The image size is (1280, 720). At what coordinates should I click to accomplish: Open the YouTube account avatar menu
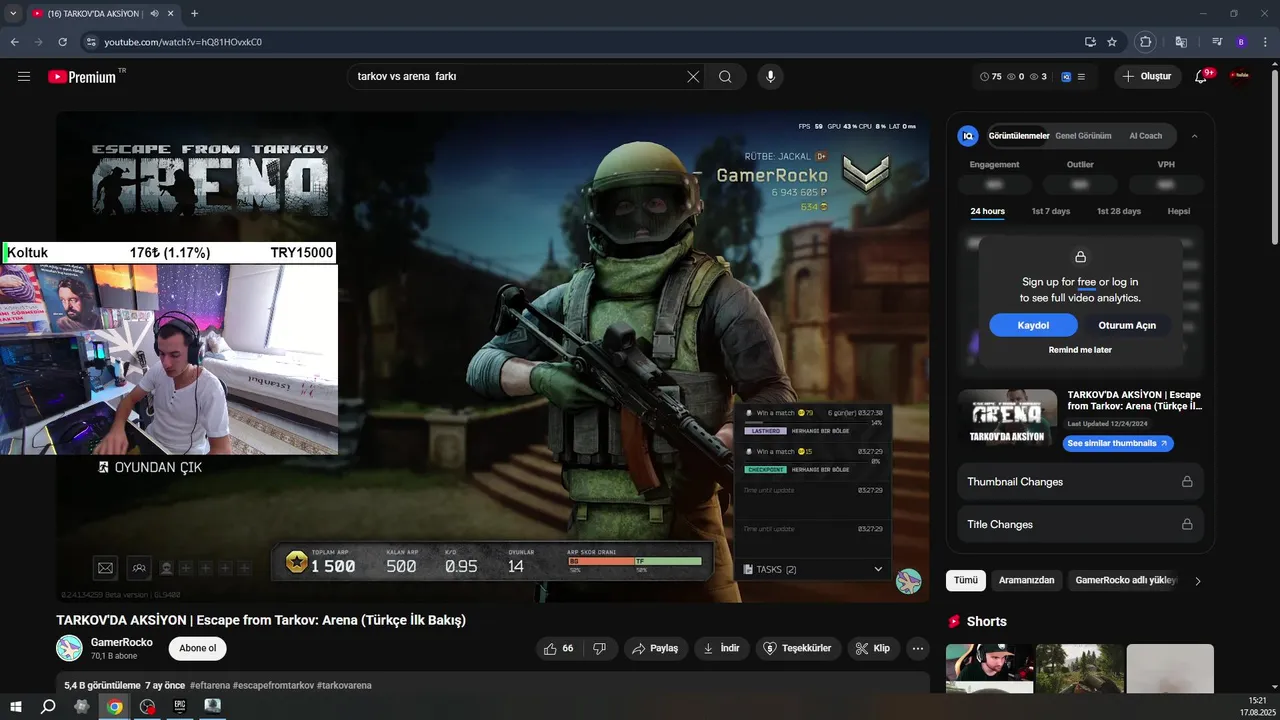tap(1240, 76)
